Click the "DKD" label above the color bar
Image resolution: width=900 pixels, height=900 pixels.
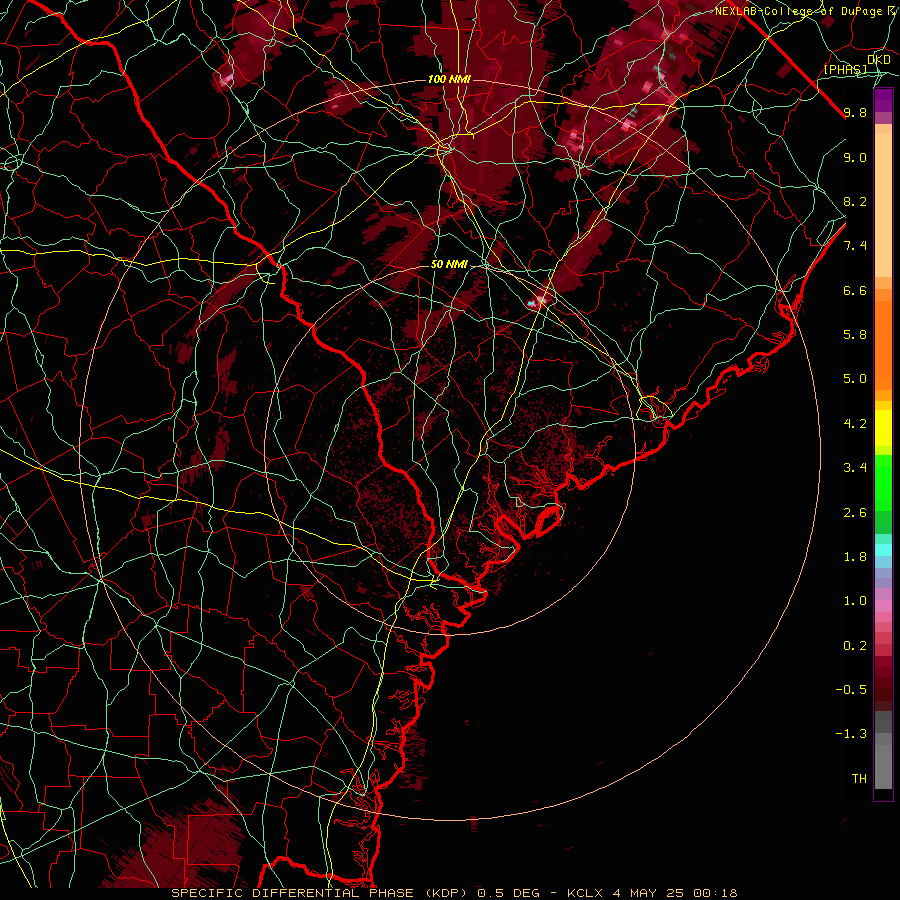[879, 60]
